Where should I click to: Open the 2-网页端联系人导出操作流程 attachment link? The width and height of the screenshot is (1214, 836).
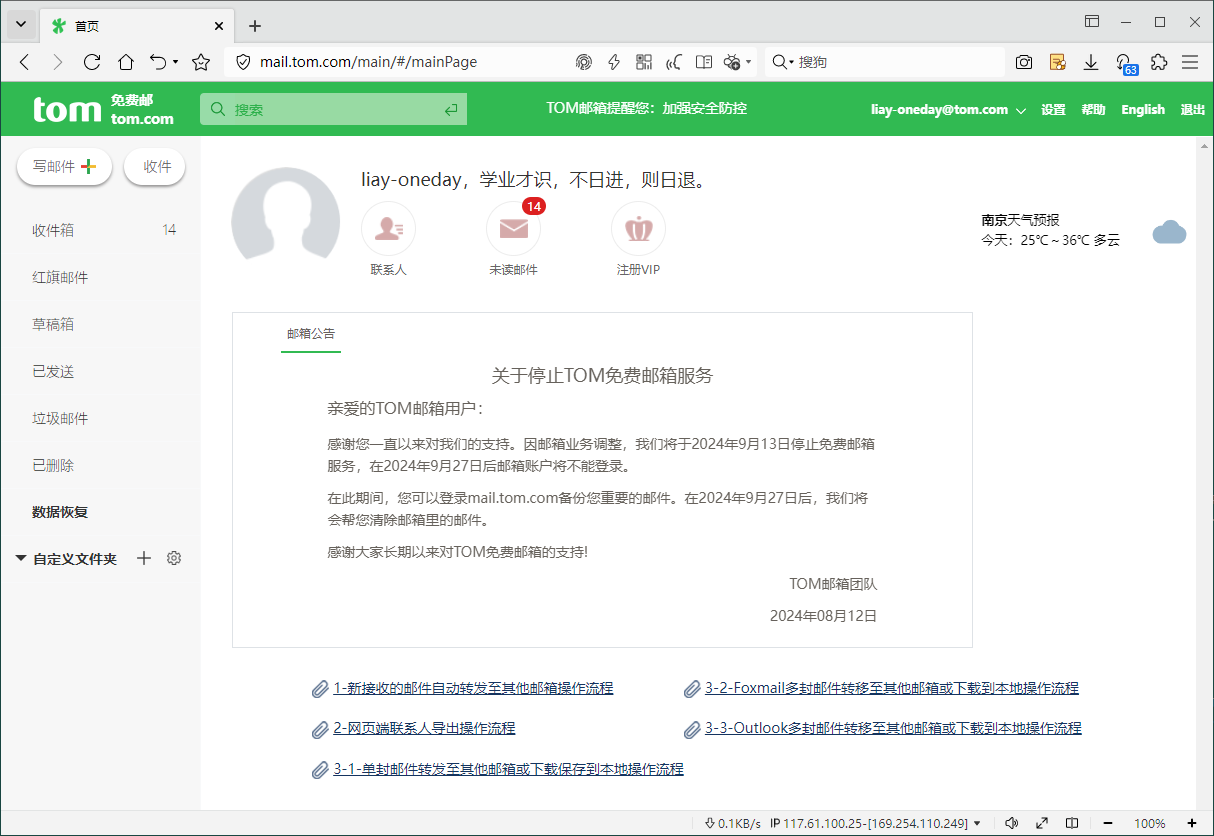(424, 728)
